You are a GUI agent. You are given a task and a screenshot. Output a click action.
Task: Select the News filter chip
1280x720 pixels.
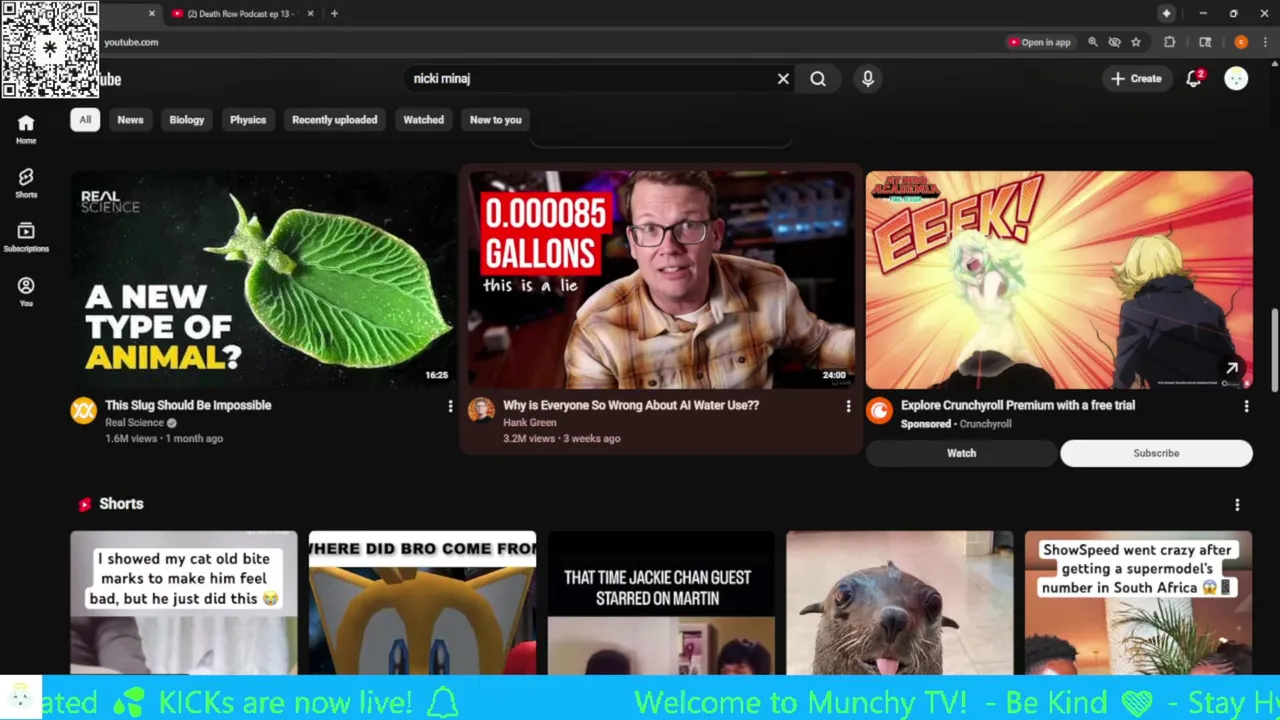(130, 120)
